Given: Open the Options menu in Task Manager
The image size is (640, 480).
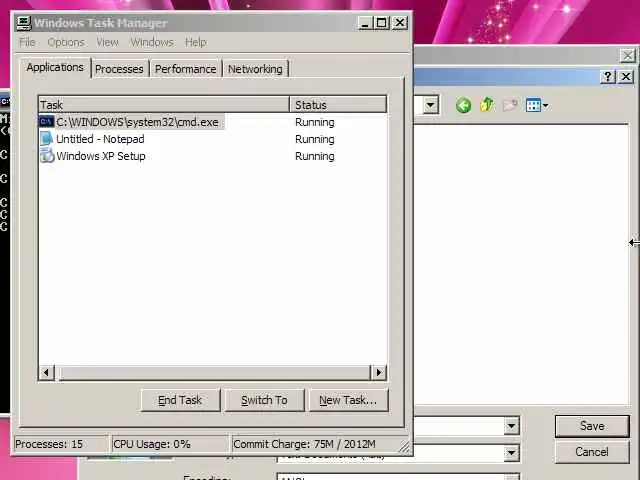Looking at the screenshot, I should [66, 42].
